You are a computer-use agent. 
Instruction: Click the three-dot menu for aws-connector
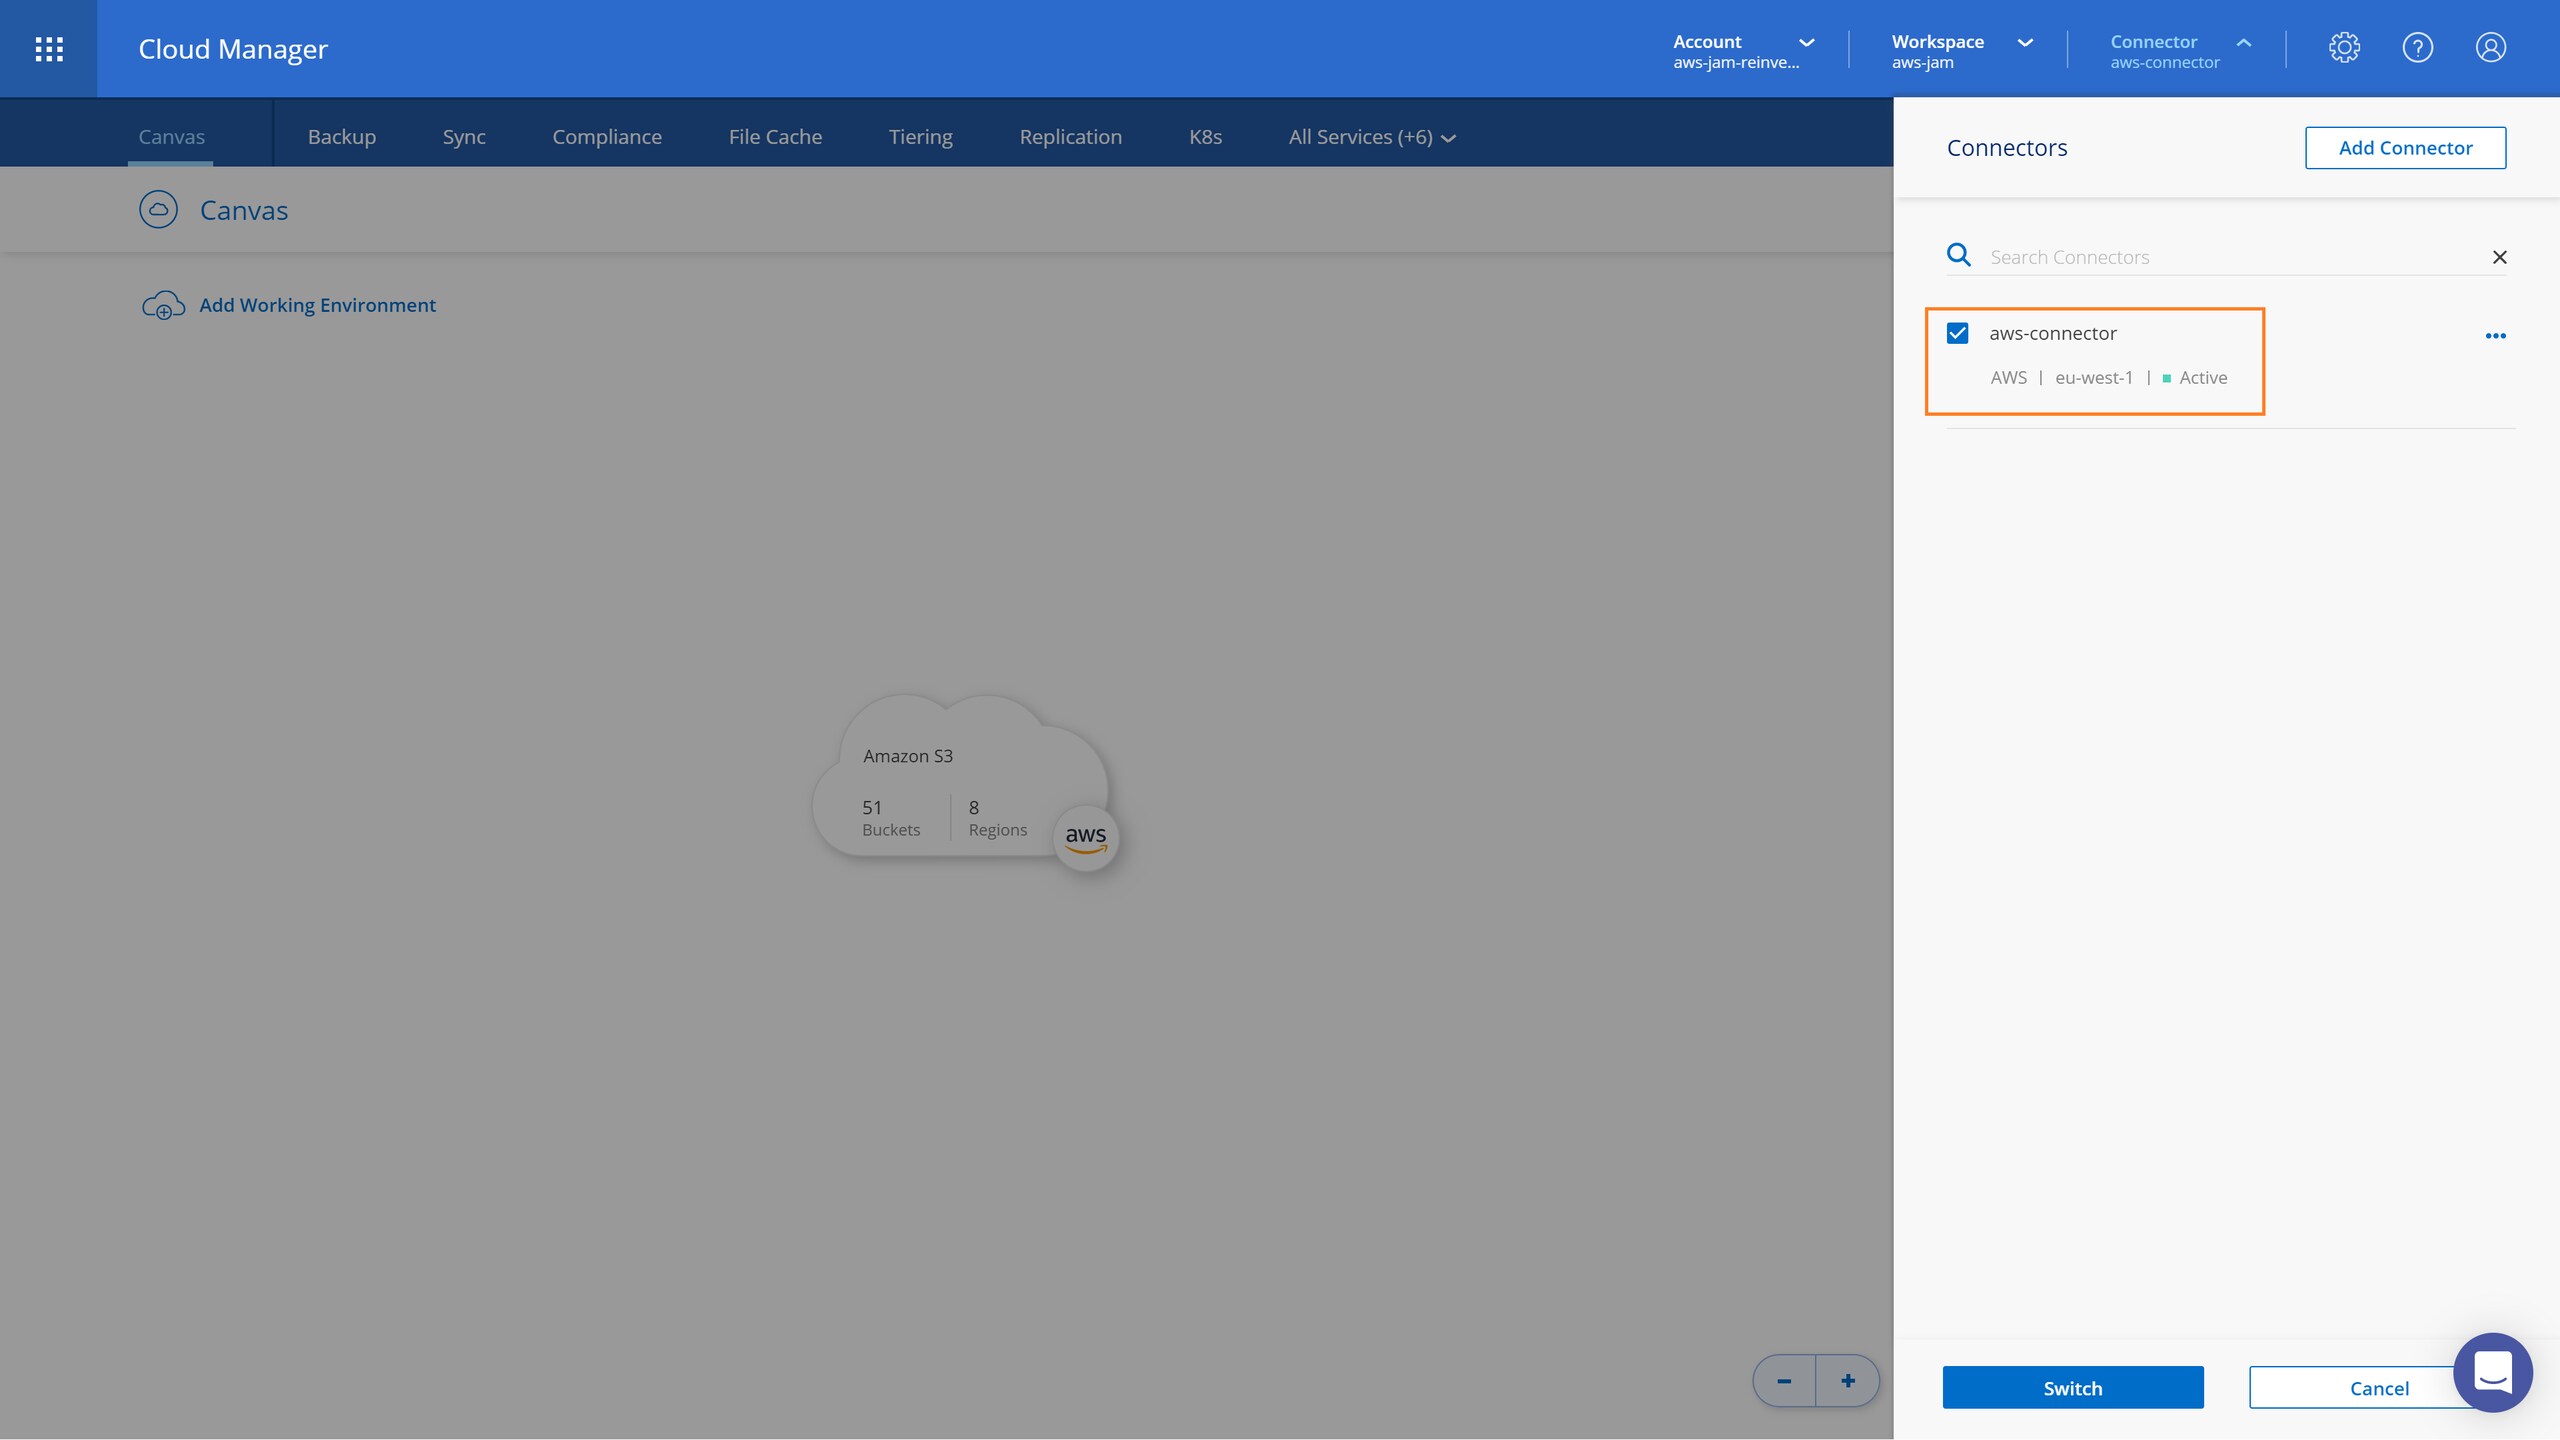point(2495,336)
